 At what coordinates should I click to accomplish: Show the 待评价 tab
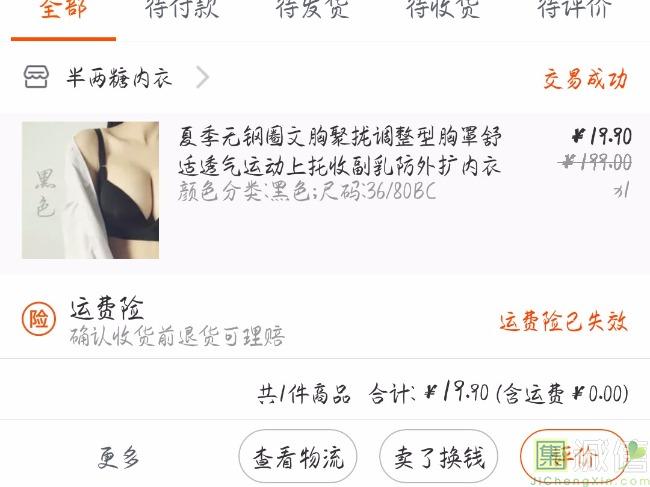[x=574, y=8]
